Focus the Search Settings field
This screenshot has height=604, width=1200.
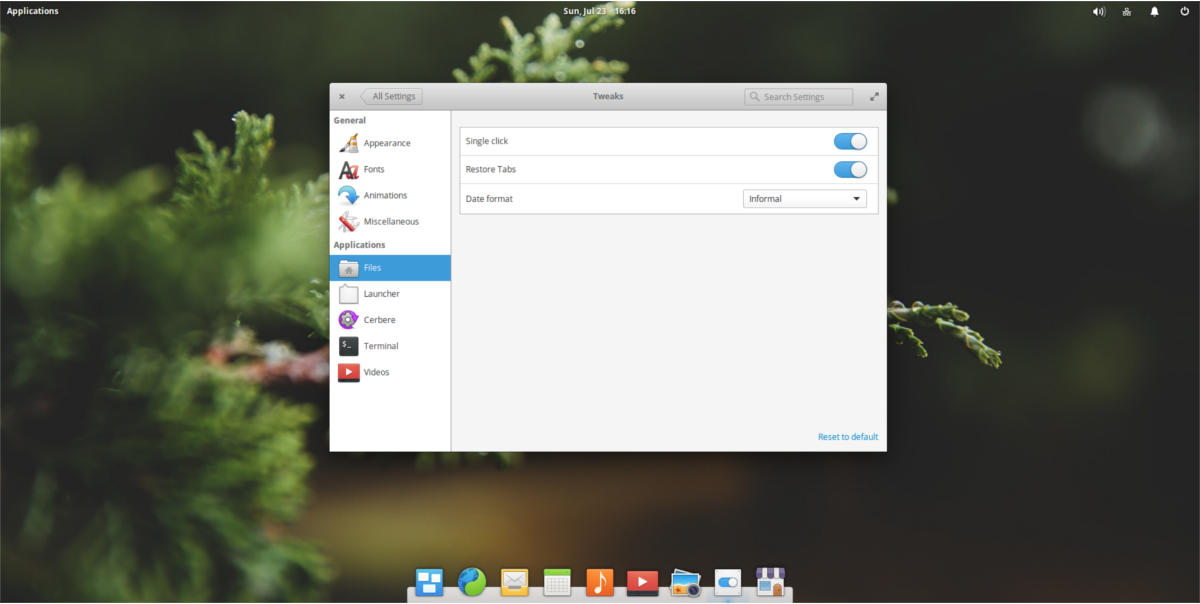pos(799,97)
